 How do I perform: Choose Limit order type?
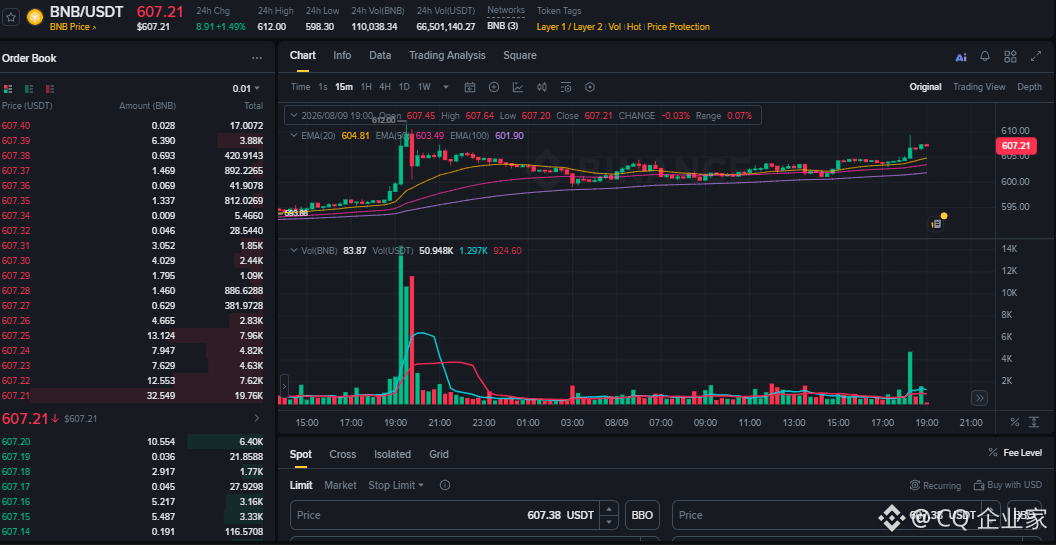tap(301, 485)
